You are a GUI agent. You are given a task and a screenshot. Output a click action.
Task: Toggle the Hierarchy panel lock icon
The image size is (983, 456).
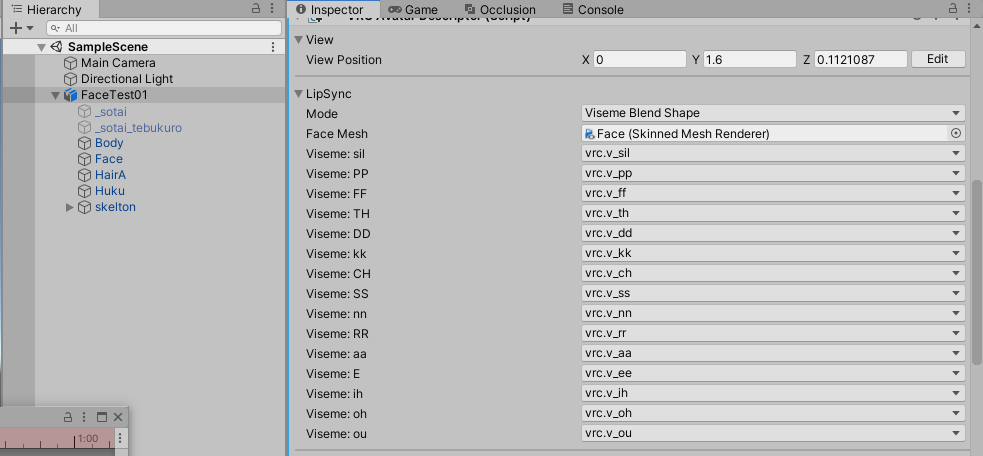(x=256, y=9)
